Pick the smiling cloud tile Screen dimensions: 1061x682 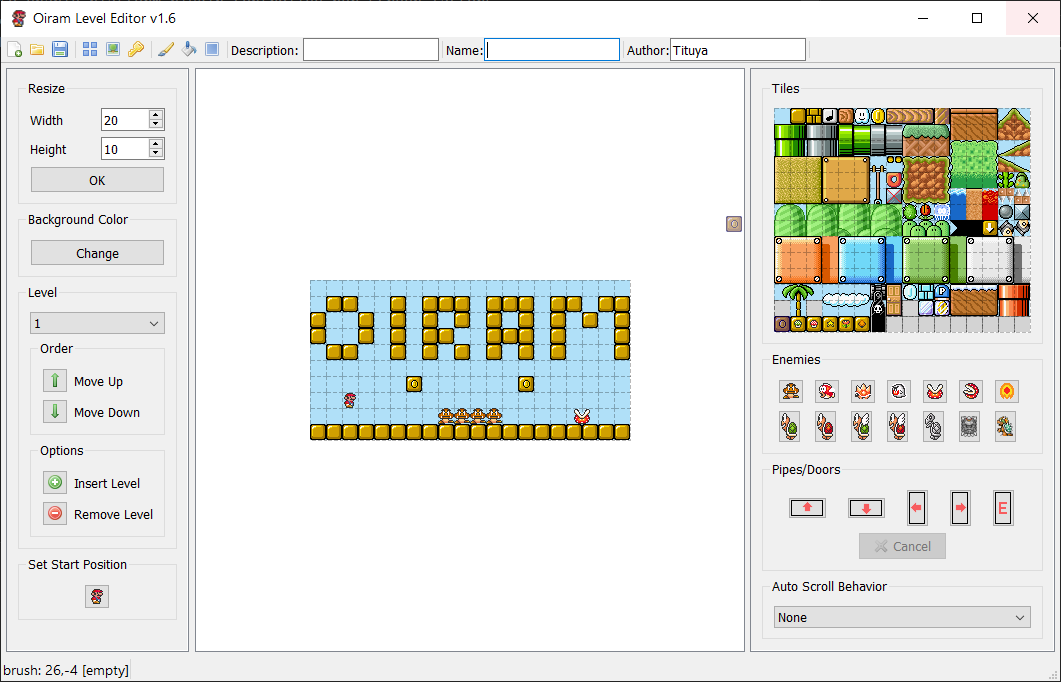click(862, 116)
